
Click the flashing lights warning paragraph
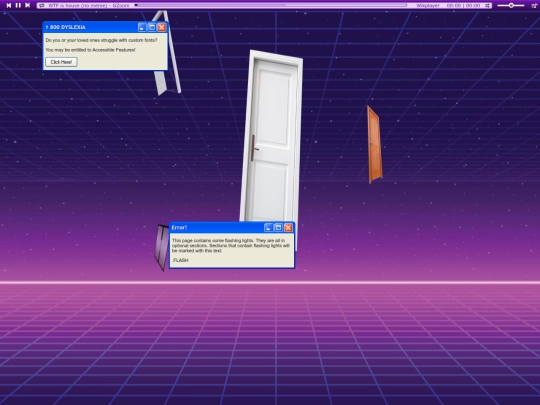click(x=230, y=246)
